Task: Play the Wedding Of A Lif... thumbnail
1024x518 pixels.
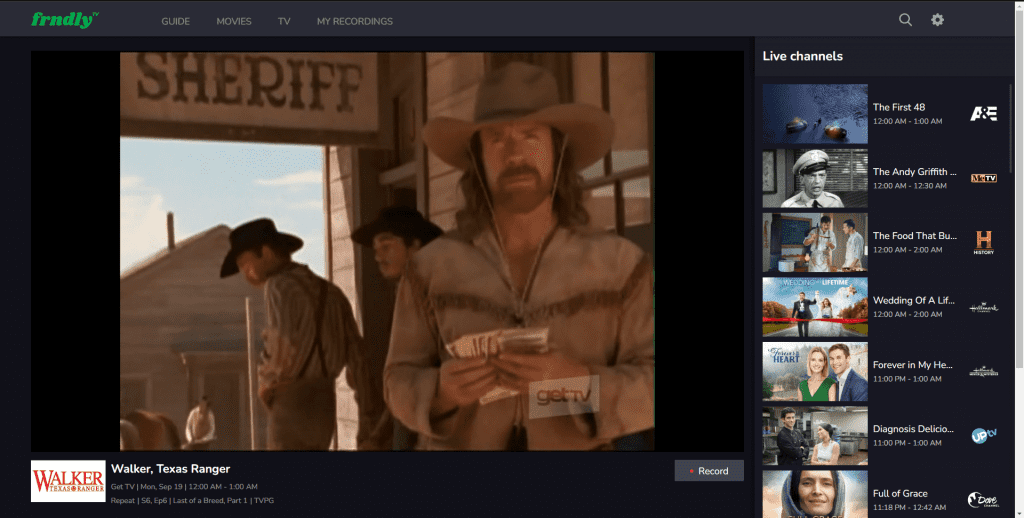Action: pos(815,307)
